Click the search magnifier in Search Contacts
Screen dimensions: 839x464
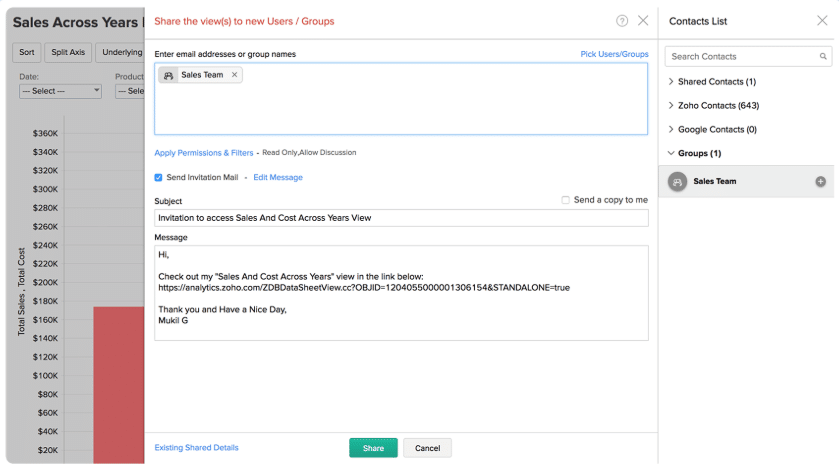click(823, 56)
